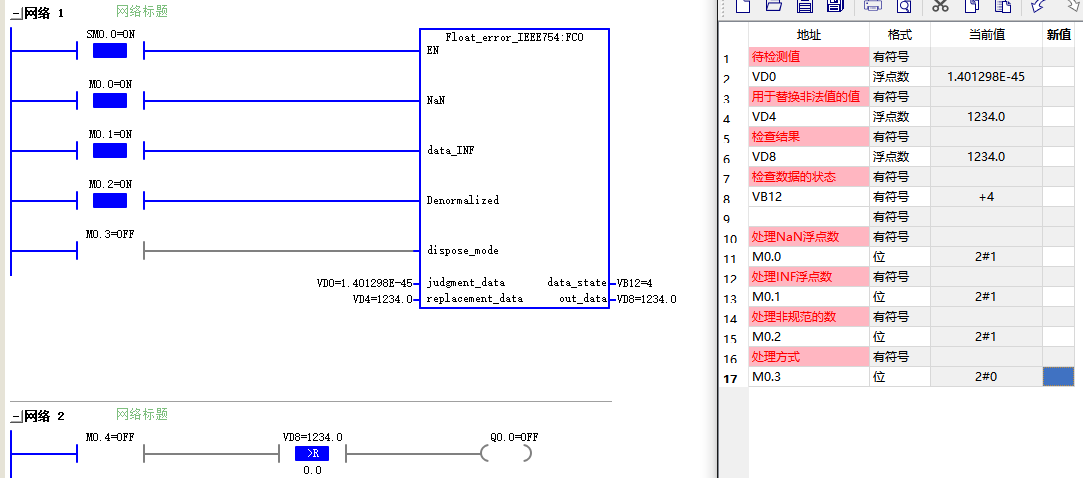Select the M0.2=ON contact in the ladder
Screen dimensions: 1083x478
coord(110,200)
